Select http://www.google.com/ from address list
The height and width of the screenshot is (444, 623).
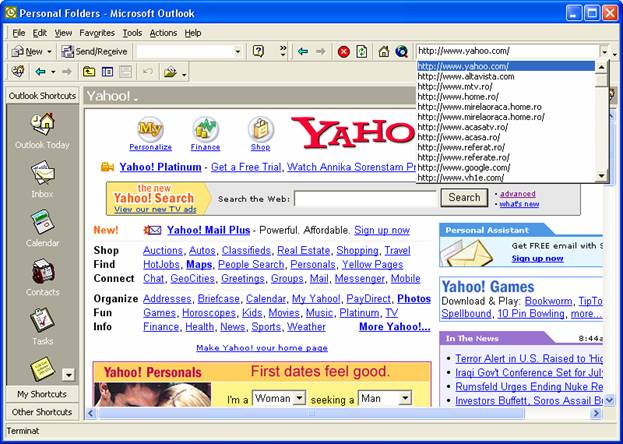coord(506,167)
